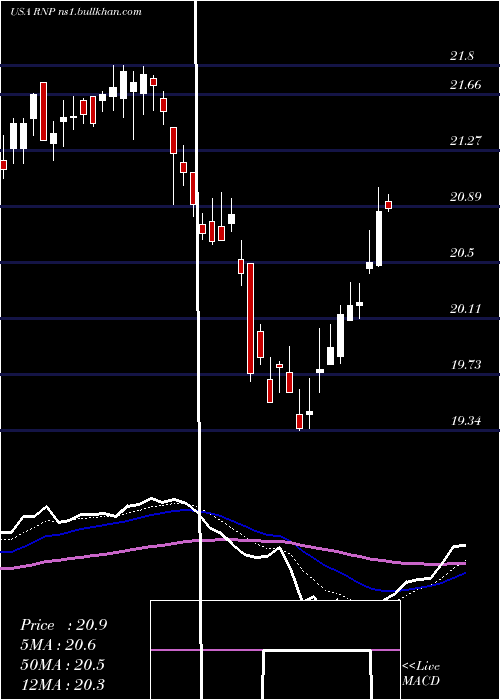The width and height of the screenshot is (500, 700).
Task: Click the 12MA : 20.3 readout
Action: (62, 684)
